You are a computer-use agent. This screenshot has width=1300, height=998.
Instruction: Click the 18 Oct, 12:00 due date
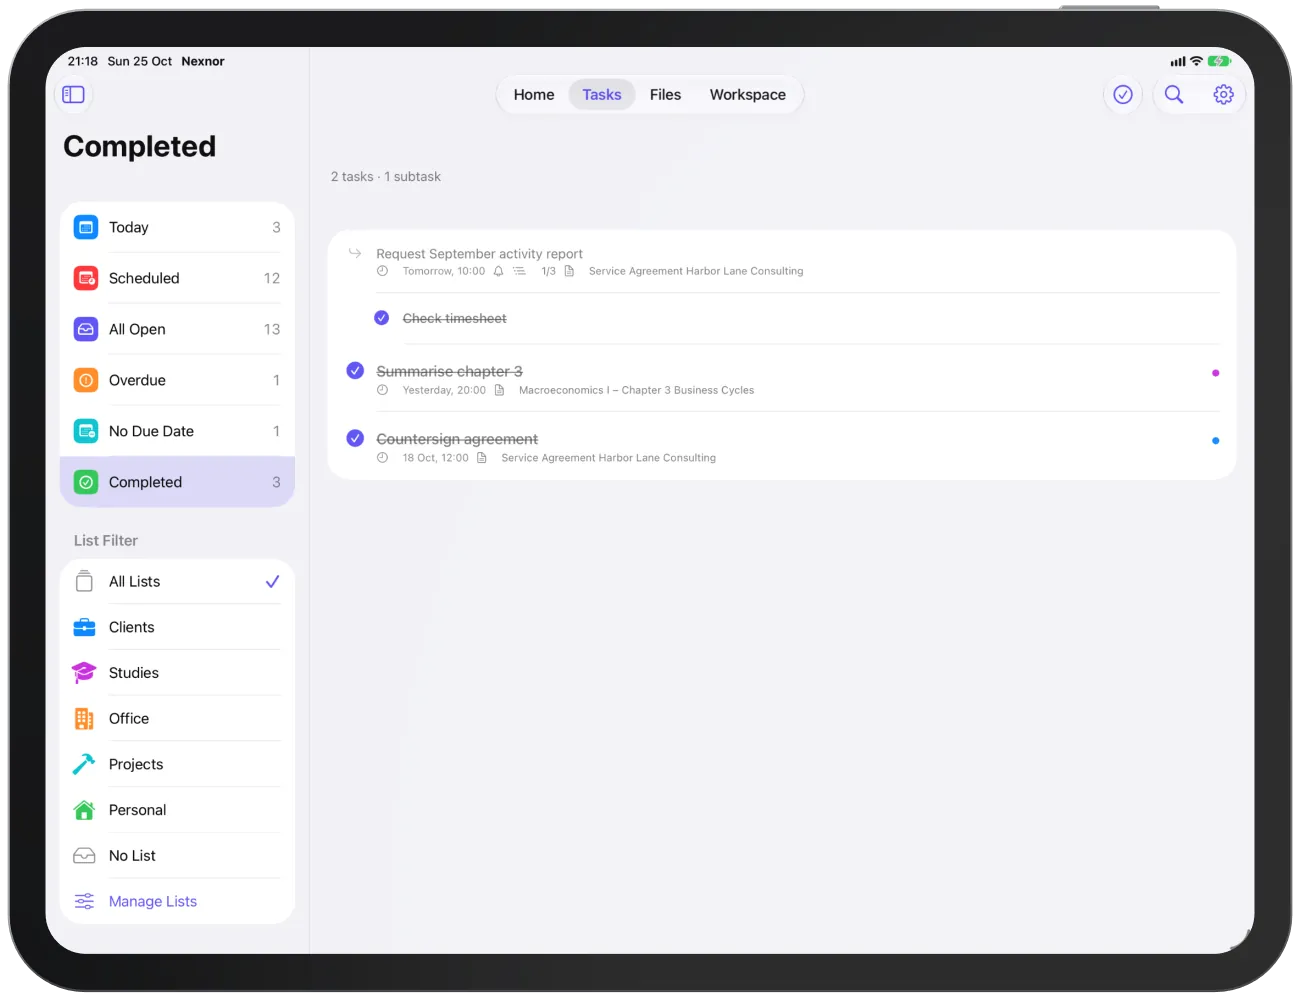pos(435,458)
